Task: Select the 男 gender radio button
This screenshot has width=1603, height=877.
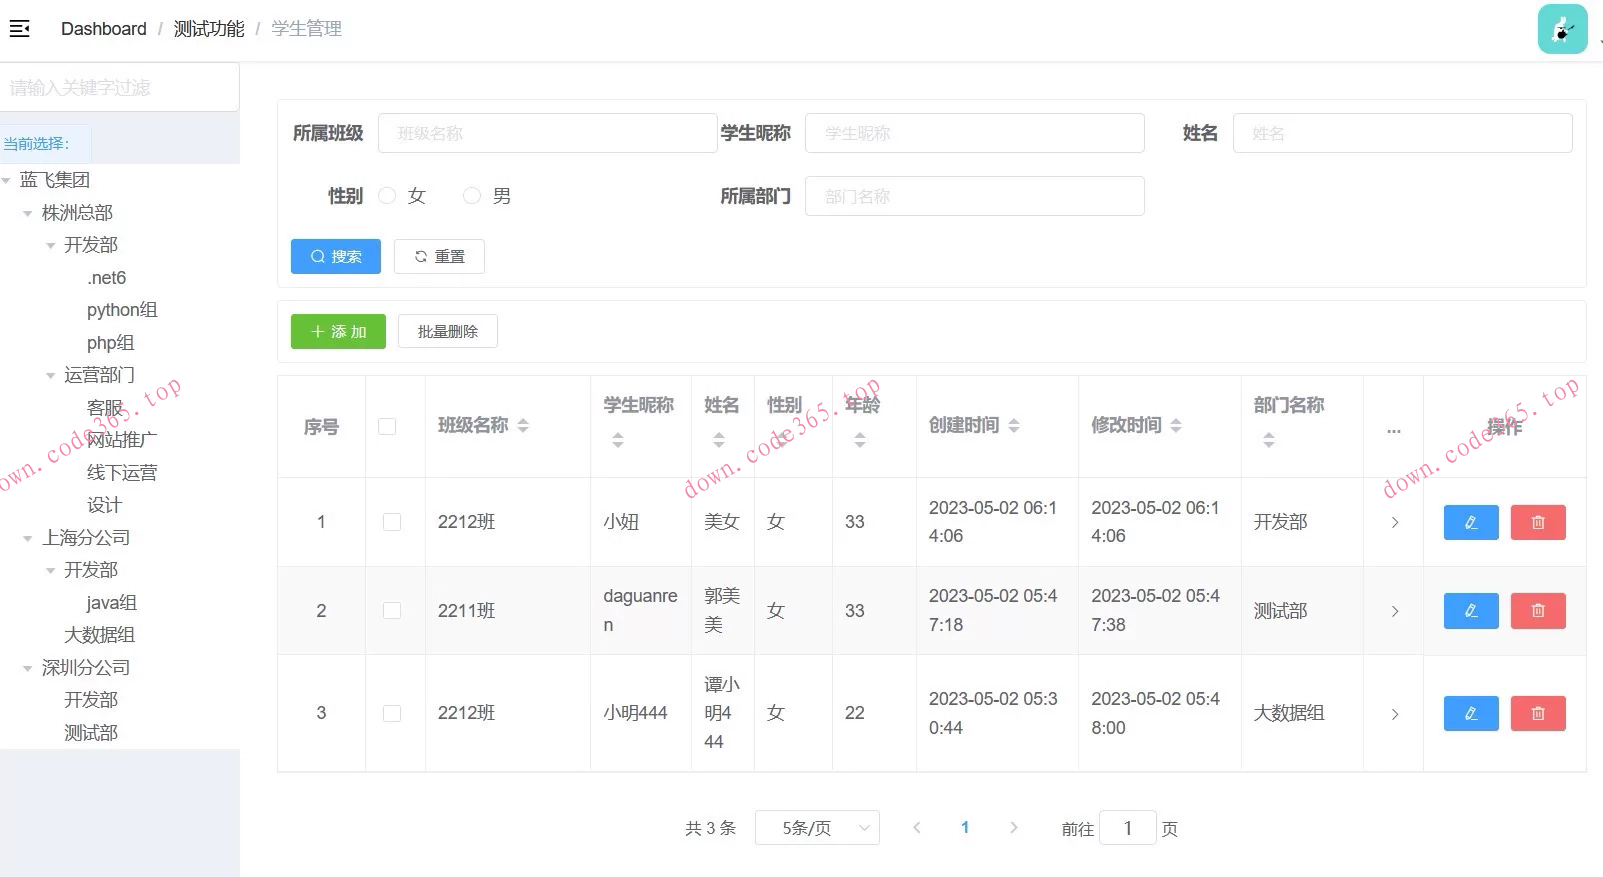Action: (x=472, y=196)
